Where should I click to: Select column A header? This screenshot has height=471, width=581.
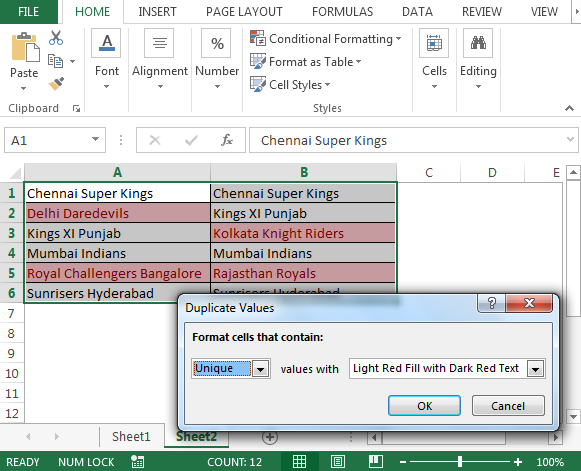point(117,172)
